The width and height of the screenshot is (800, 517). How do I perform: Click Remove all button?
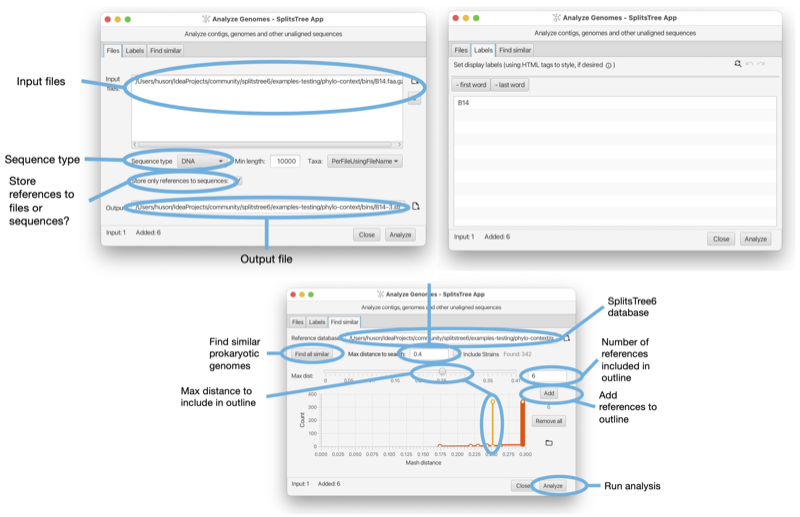[549, 421]
